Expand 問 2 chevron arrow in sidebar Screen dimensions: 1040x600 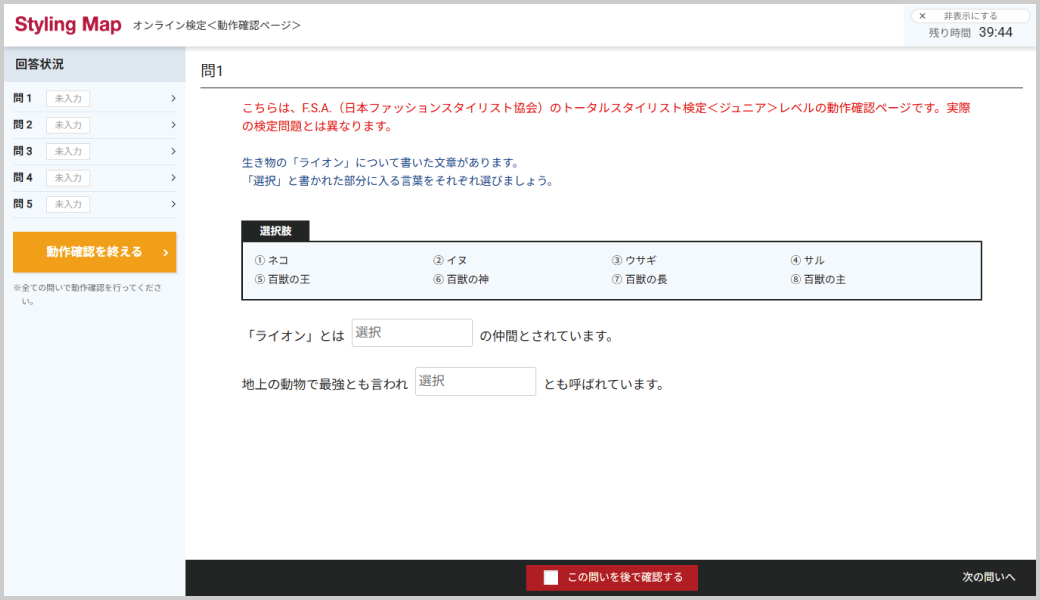click(173, 125)
